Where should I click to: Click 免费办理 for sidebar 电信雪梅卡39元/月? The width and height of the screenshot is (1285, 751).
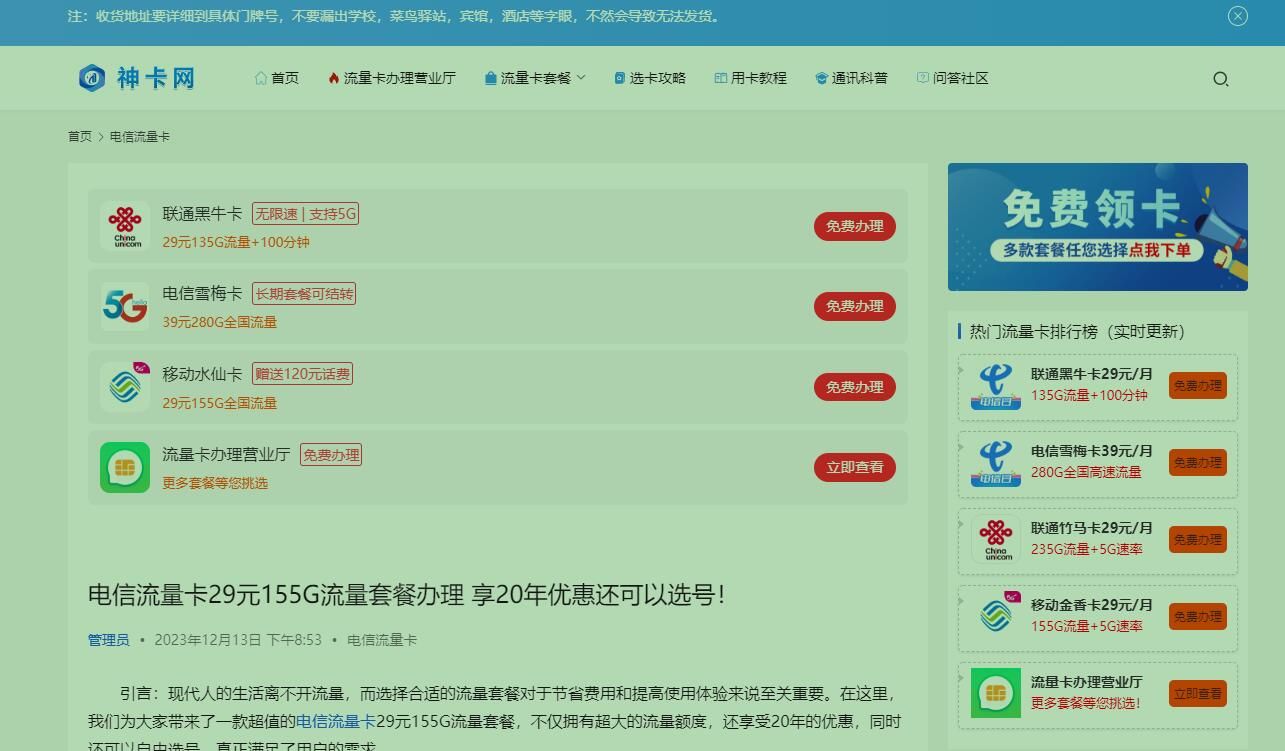click(x=1197, y=463)
